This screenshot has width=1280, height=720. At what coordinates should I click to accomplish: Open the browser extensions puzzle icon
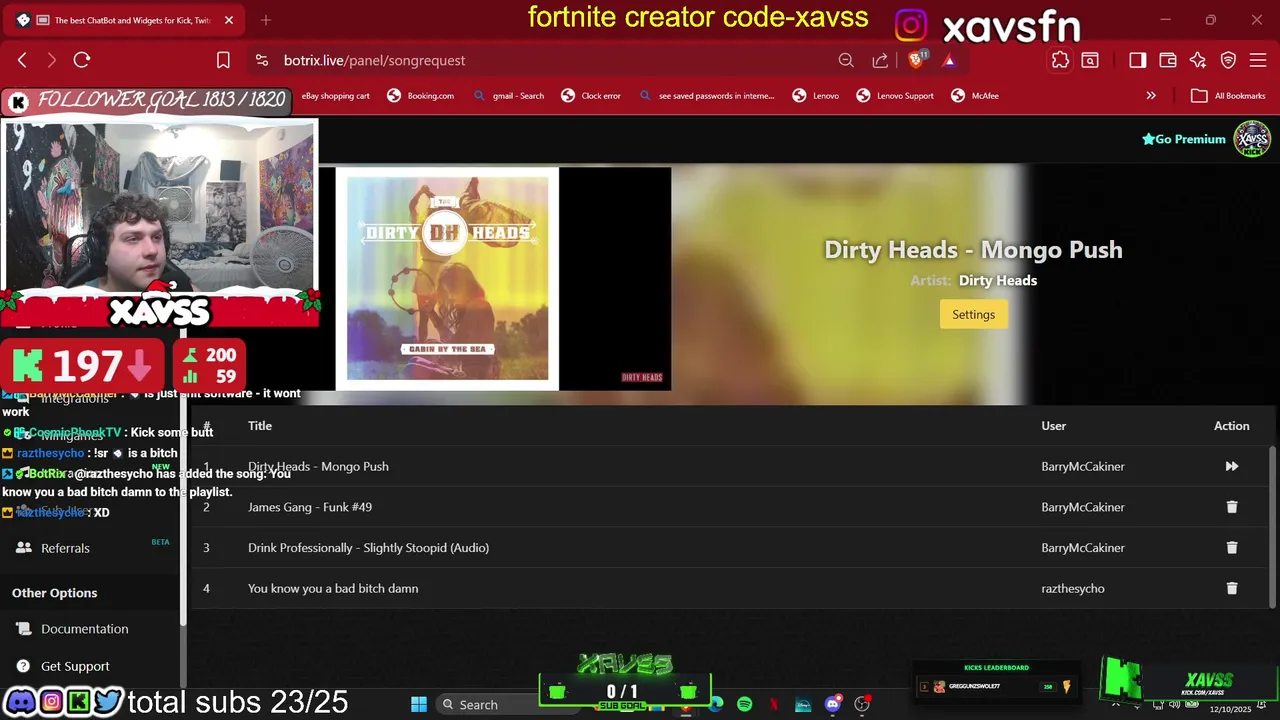click(1060, 60)
